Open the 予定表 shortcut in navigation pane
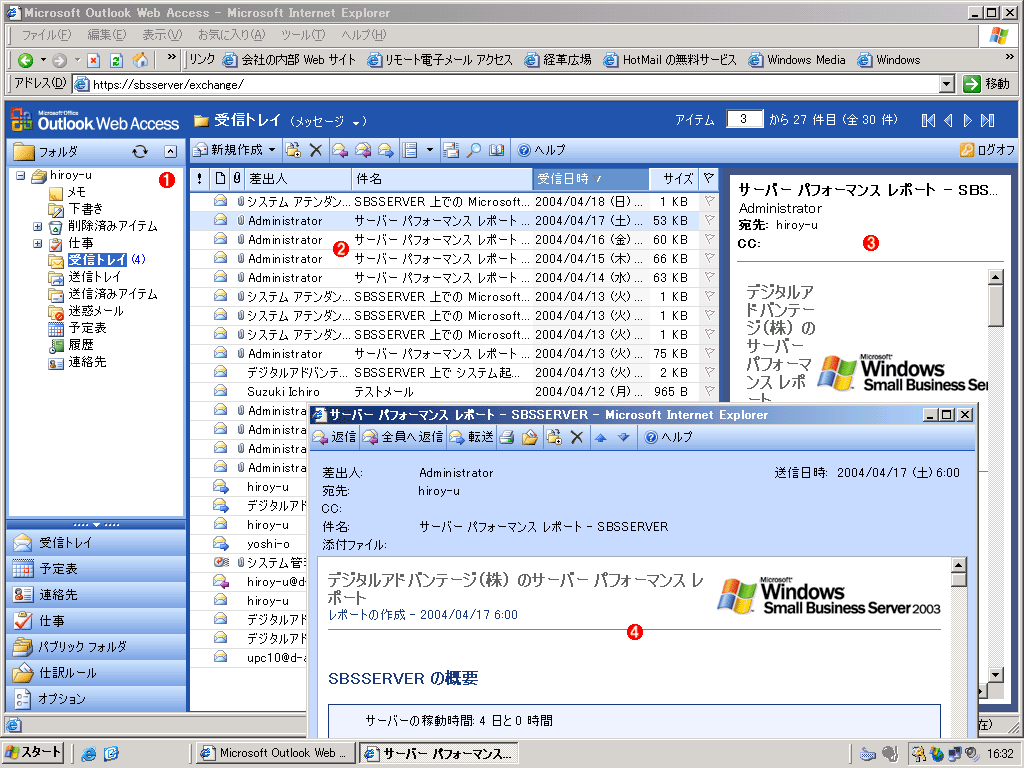 97,569
